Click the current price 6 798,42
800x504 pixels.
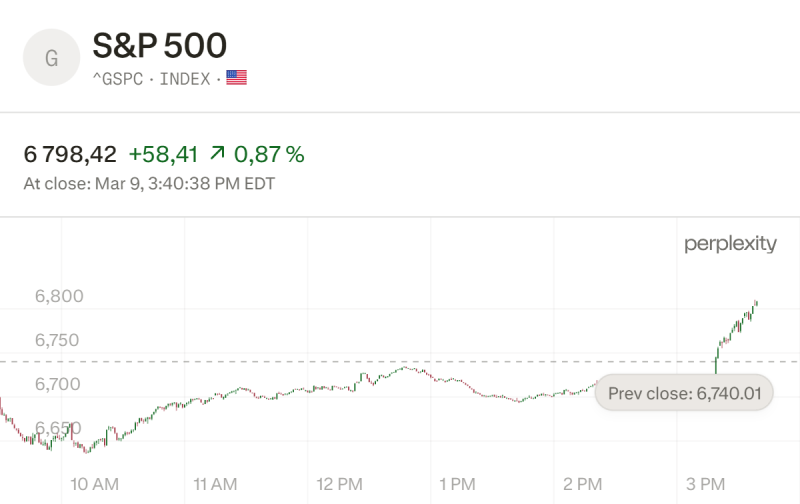coord(70,154)
